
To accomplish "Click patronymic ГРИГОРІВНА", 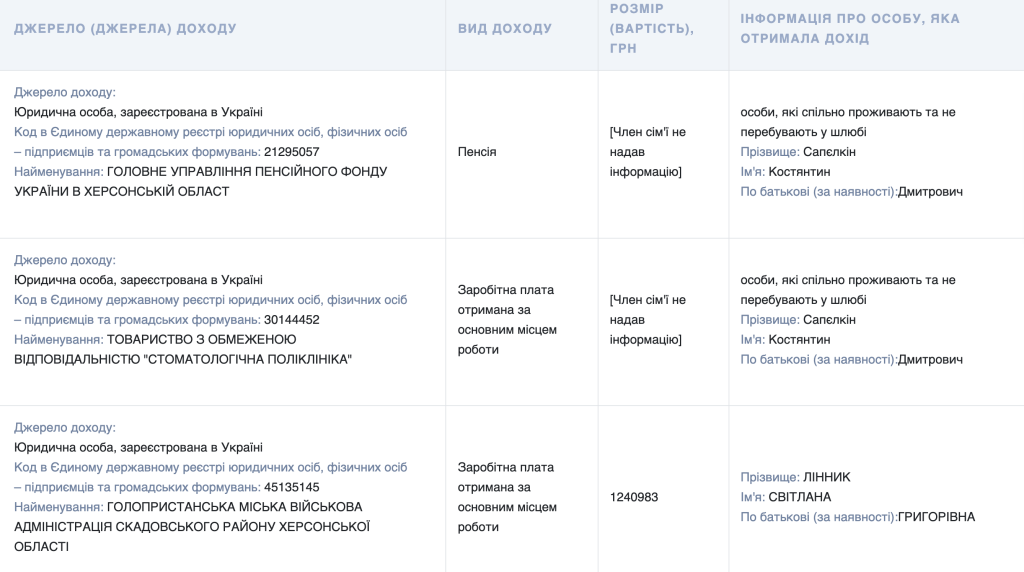I will (x=936, y=517).
